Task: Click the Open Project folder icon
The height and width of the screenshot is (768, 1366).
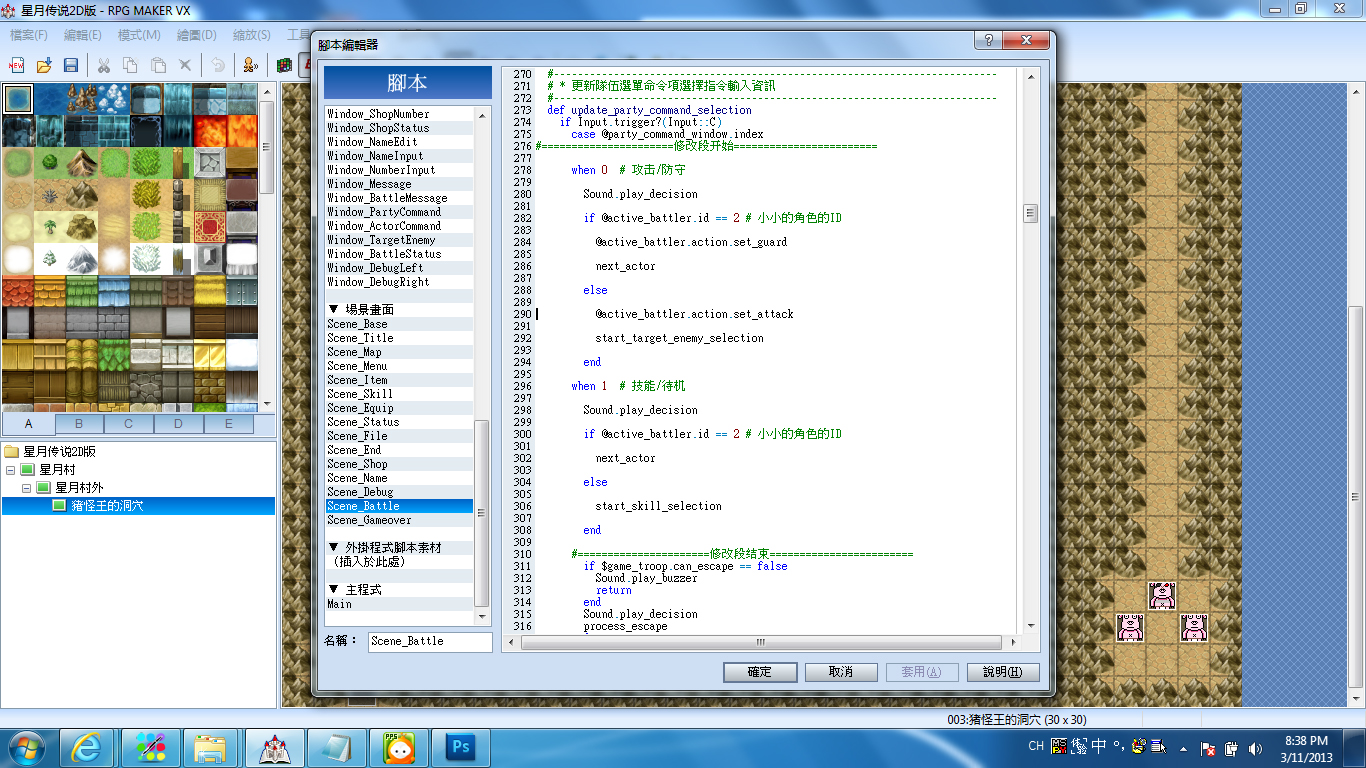Action: coord(44,65)
